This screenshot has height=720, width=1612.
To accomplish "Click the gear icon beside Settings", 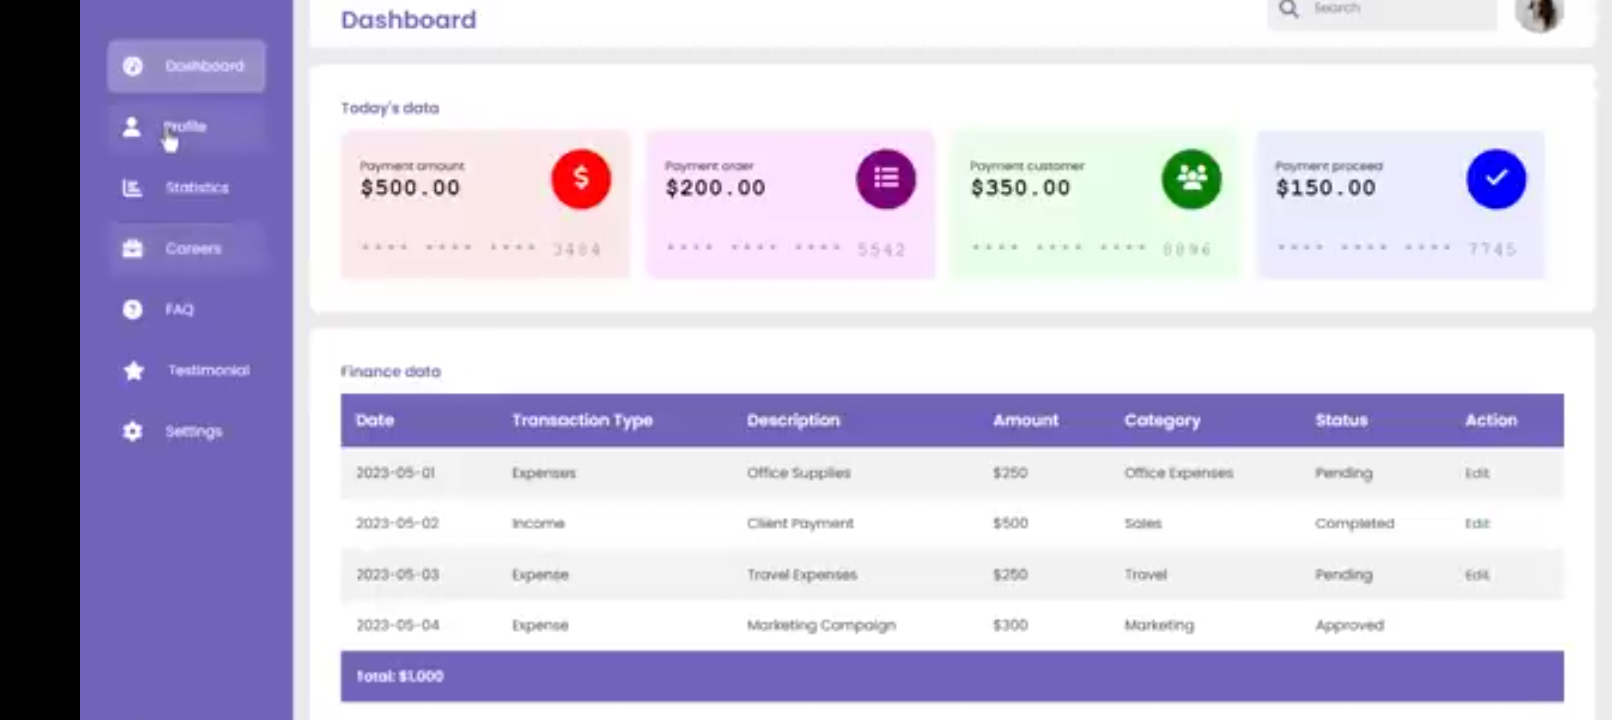I will click(132, 431).
